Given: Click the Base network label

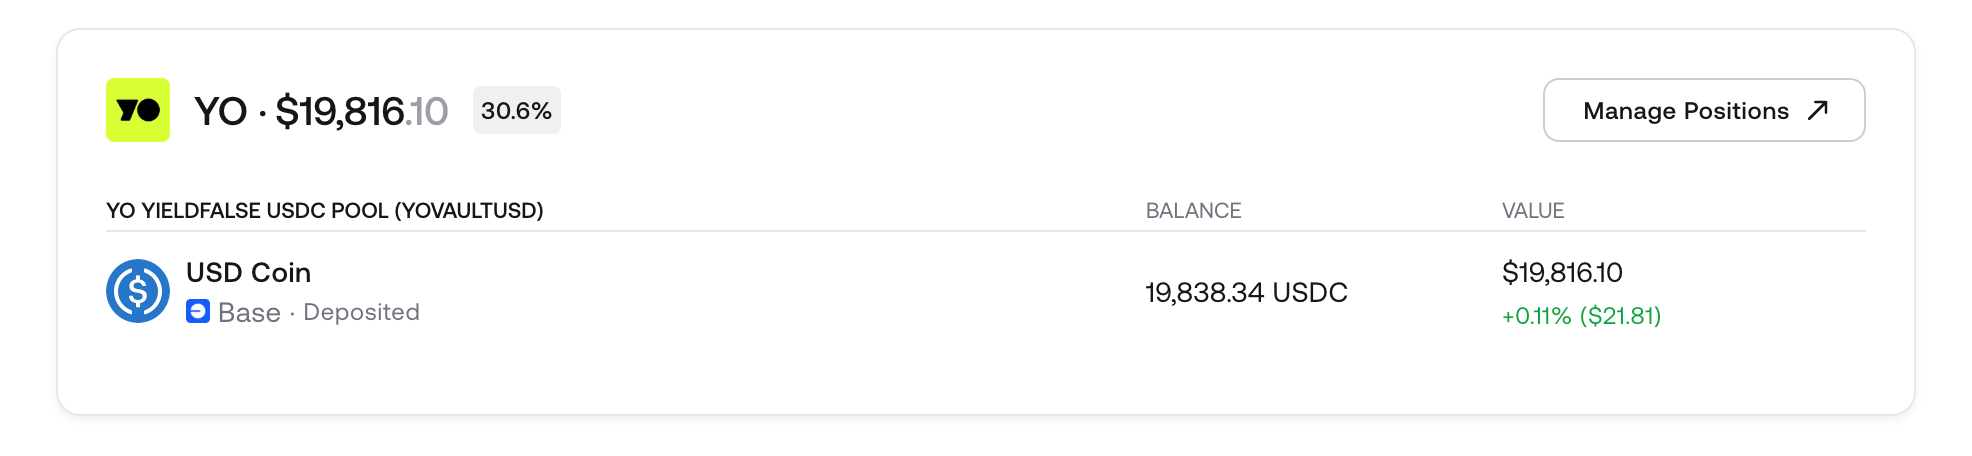Looking at the screenshot, I should 249,313.
